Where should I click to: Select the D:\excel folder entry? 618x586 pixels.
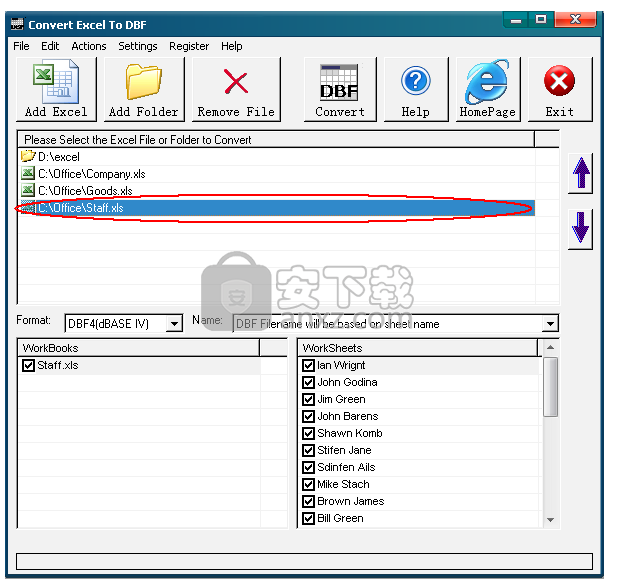click(x=277, y=157)
